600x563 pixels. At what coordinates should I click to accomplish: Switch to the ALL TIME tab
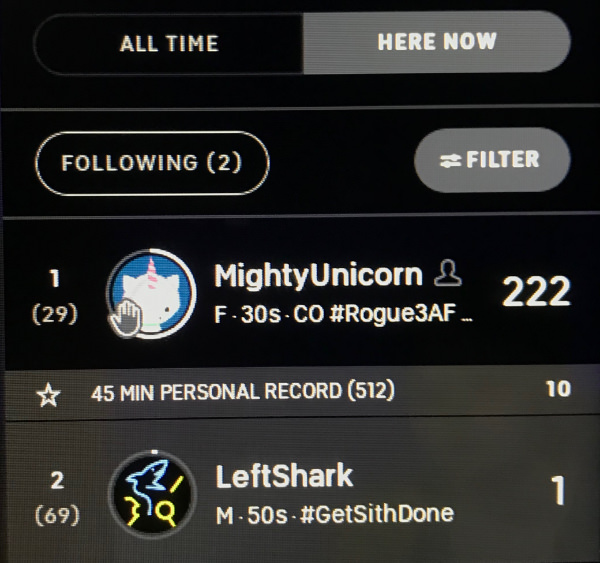(x=169, y=43)
